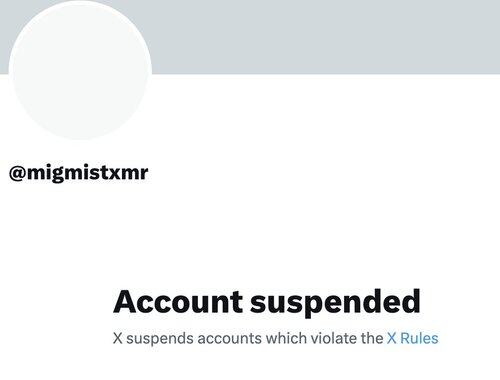Click the Account suspended heading

tap(267, 302)
